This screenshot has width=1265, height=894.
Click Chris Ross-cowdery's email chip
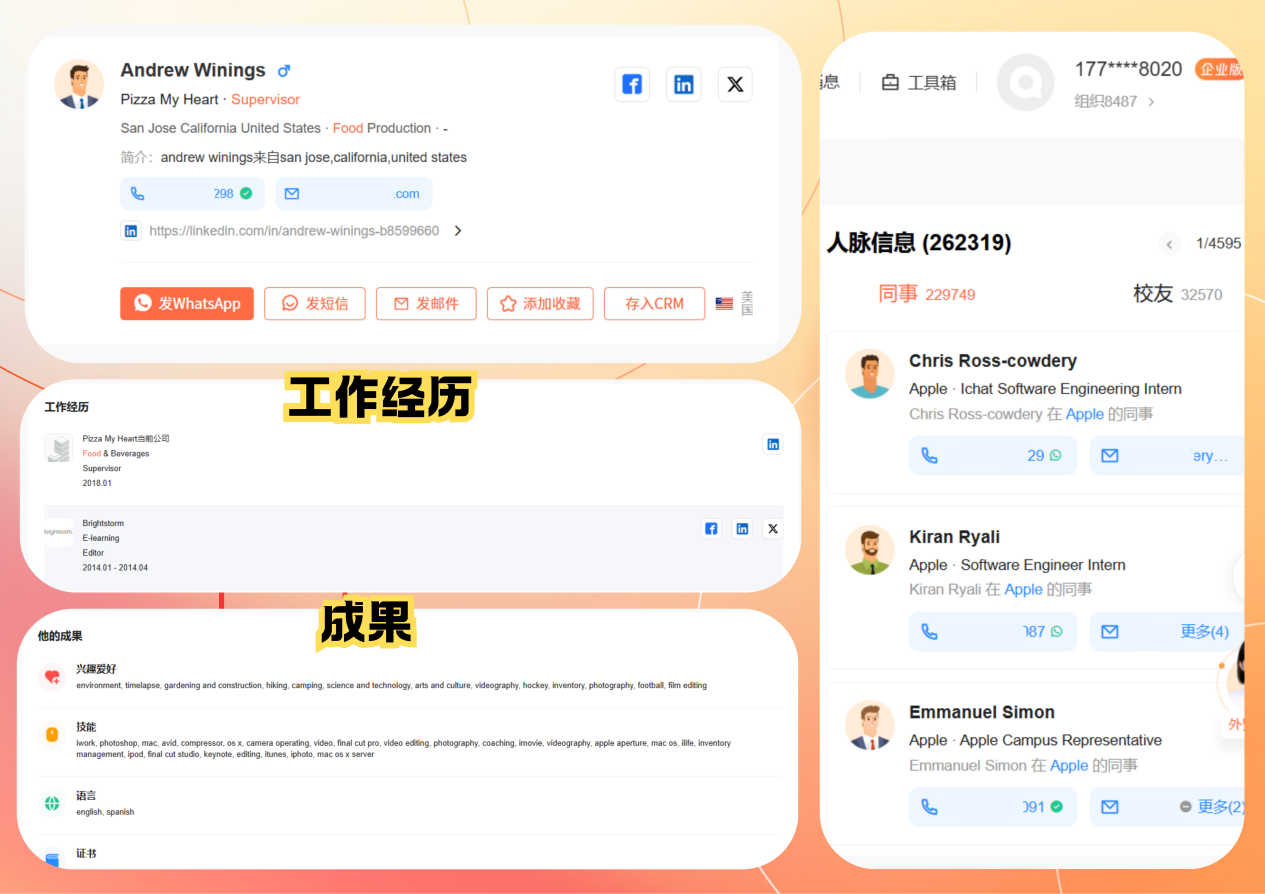1167,455
